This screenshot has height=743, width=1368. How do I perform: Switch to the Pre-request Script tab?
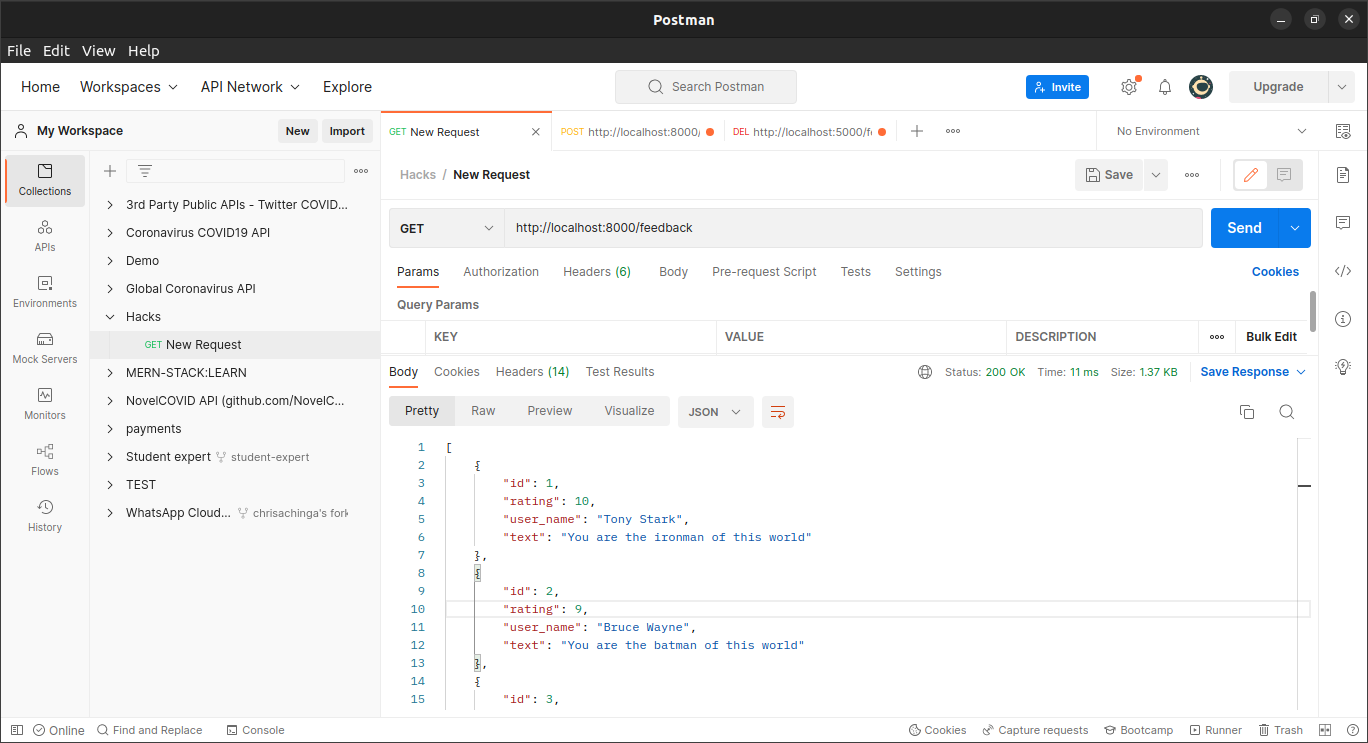coord(764,272)
